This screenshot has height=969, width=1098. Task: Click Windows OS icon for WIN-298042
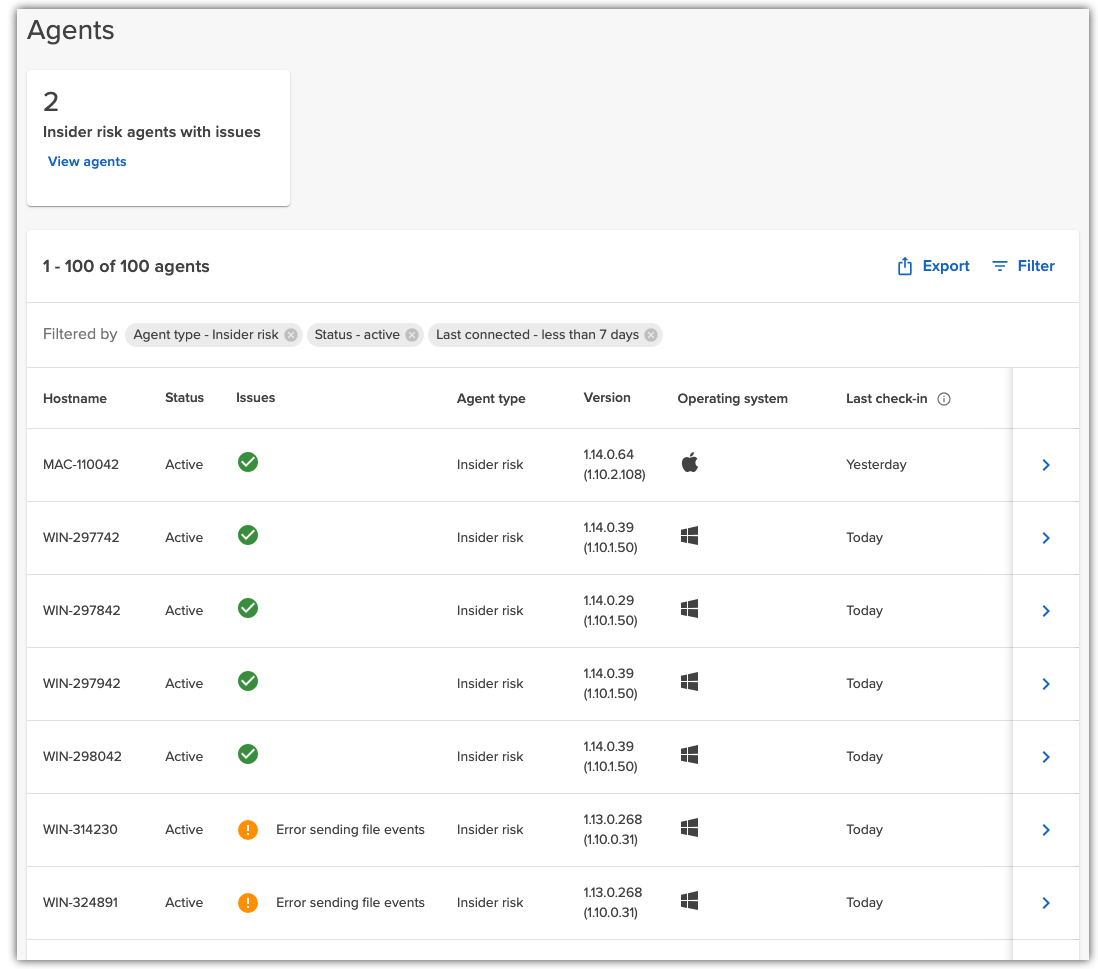(x=689, y=755)
